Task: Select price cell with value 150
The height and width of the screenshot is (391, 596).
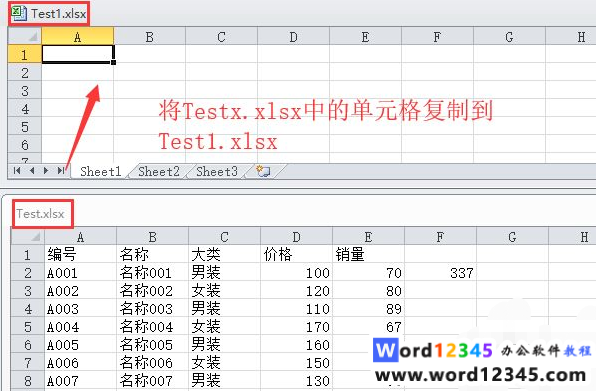Action: (296, 363)
